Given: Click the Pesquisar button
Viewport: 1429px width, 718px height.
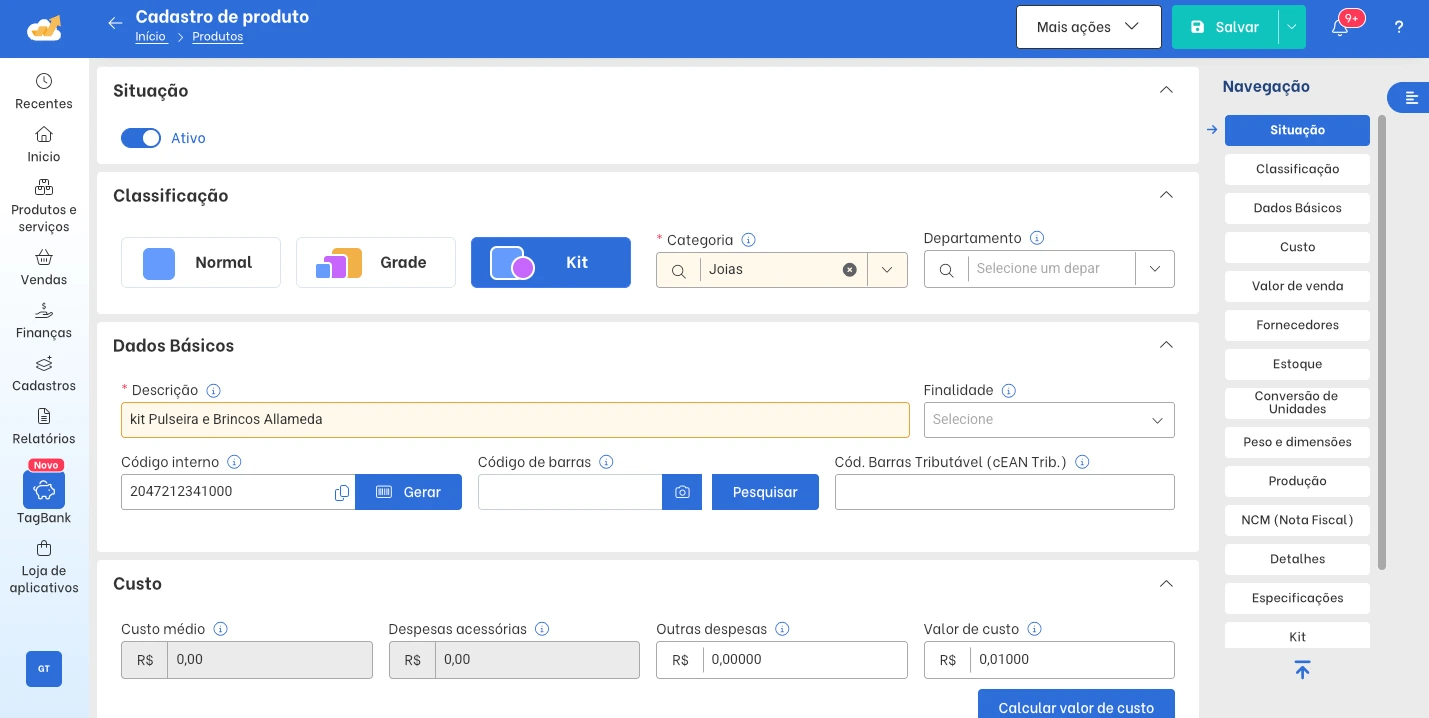Looking at the screenshot, I should 765,492.
